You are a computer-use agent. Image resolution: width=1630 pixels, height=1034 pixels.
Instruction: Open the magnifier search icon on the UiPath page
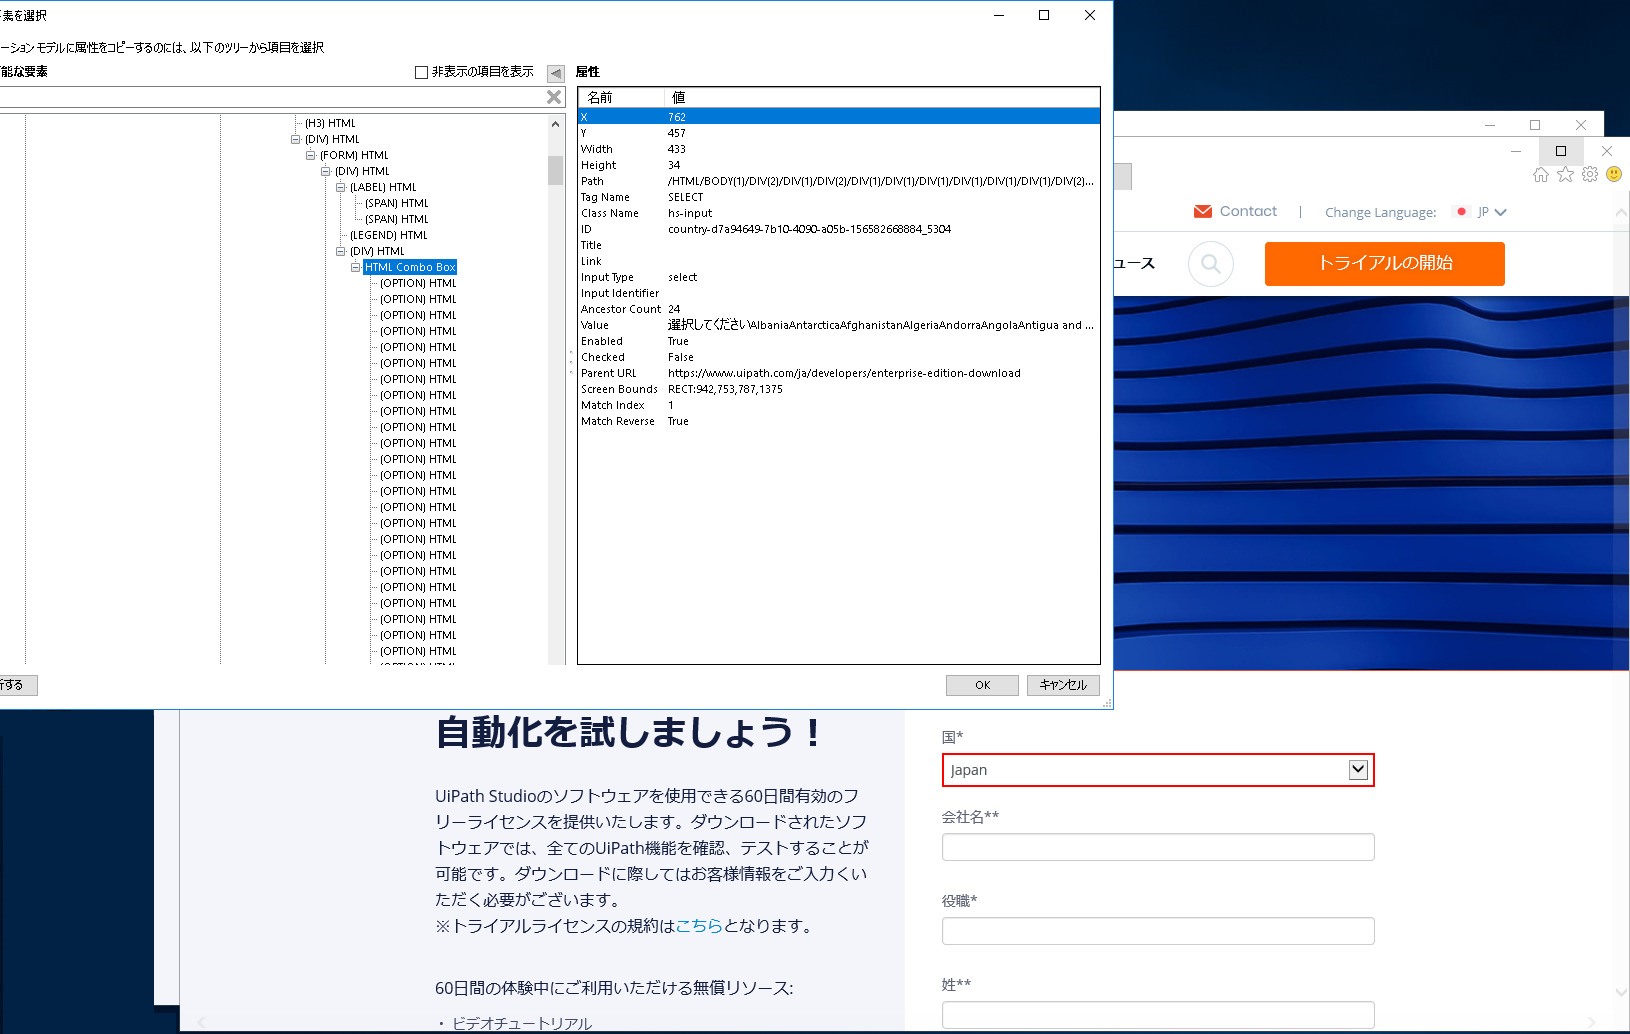click(1211, 264)
